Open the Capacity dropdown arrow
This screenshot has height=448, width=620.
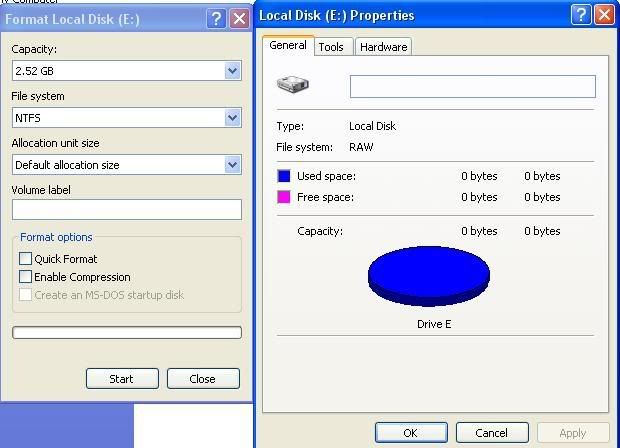pyautogui.click(x=232, y=71)
